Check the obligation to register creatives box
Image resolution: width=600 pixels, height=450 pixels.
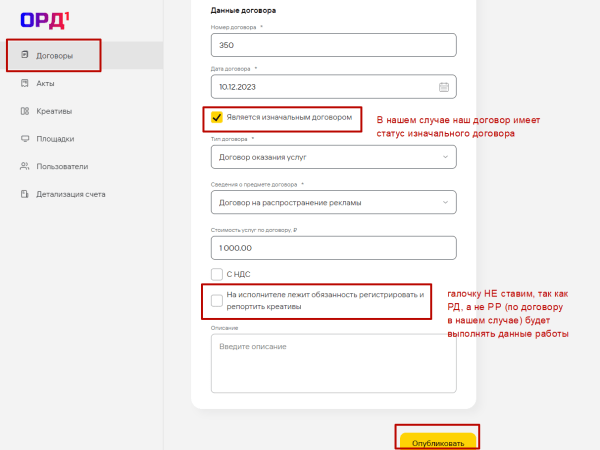pyautogui.click(x=216, y=299)
